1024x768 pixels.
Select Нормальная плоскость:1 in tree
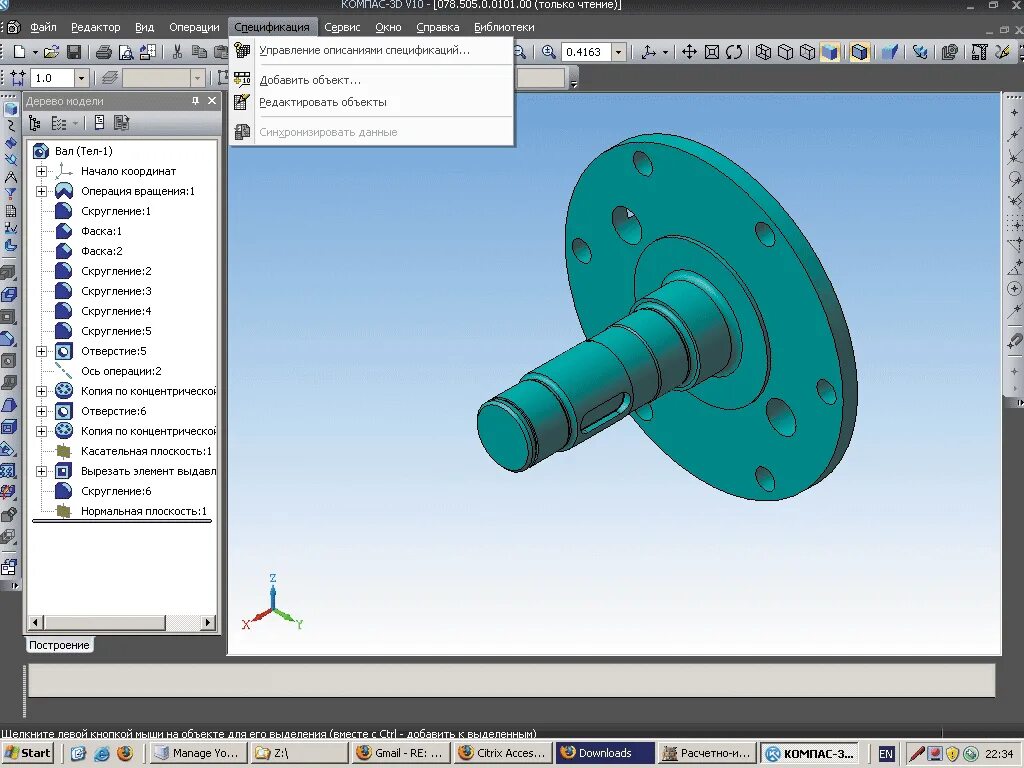144,511
